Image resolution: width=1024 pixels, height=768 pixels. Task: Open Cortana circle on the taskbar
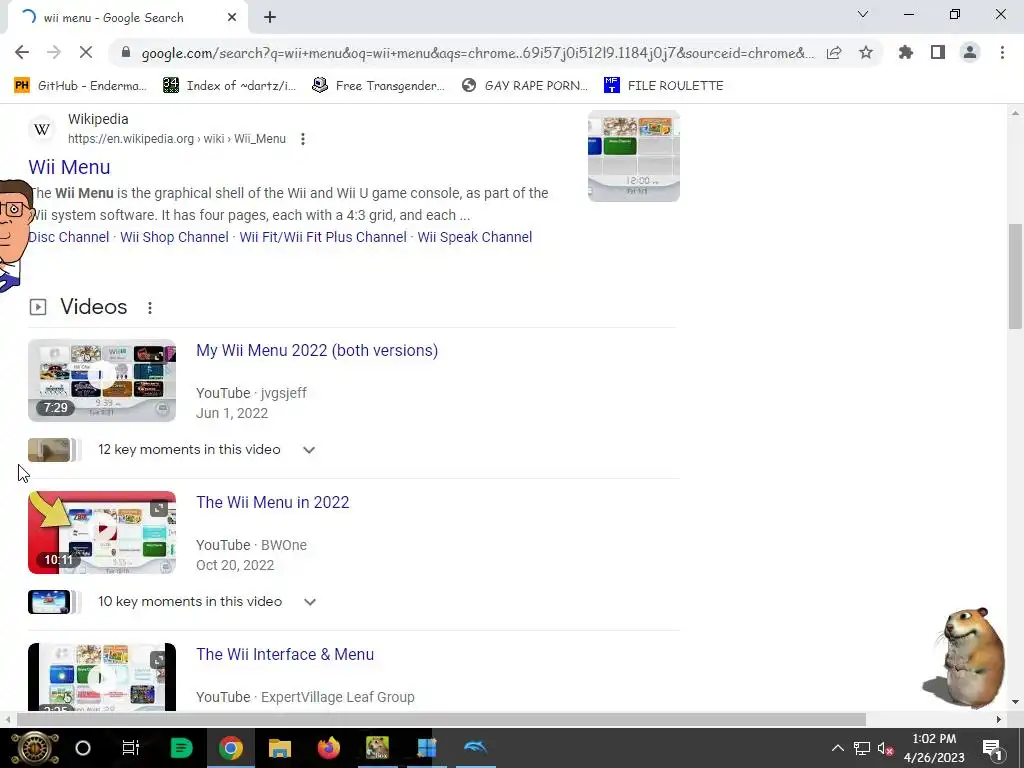coord(83,748)
